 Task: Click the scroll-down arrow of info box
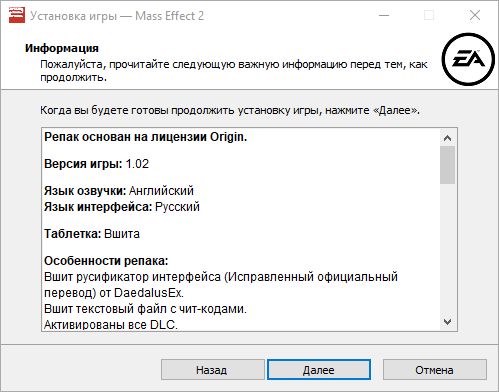[447, 322]
